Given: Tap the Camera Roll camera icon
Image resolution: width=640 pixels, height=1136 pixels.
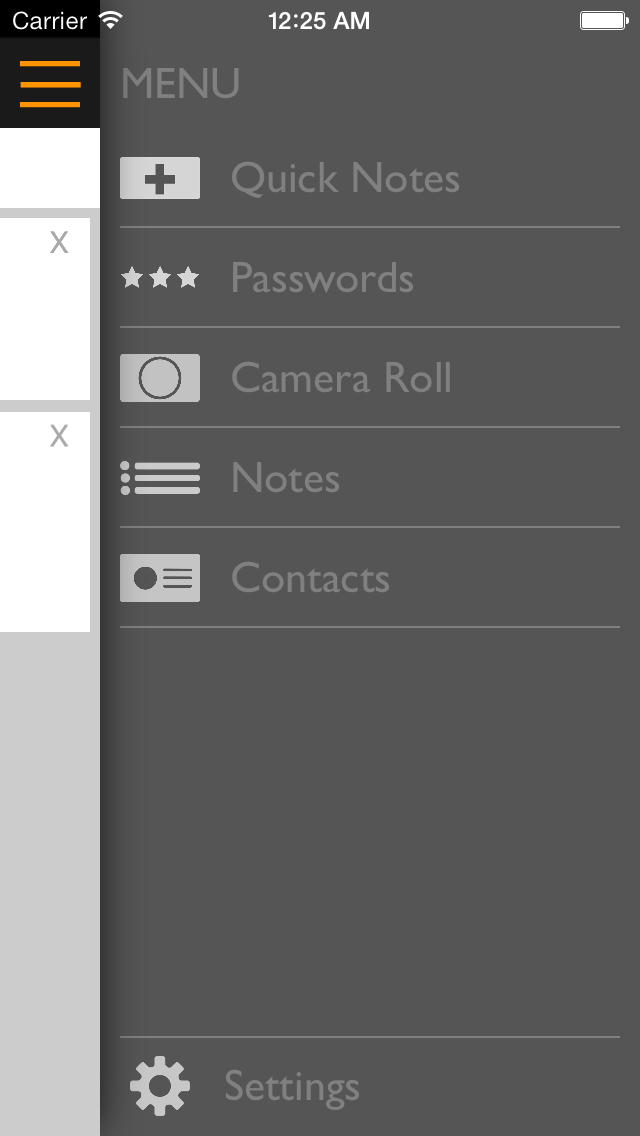Looking at the screenshot, I should pos(160,378).
